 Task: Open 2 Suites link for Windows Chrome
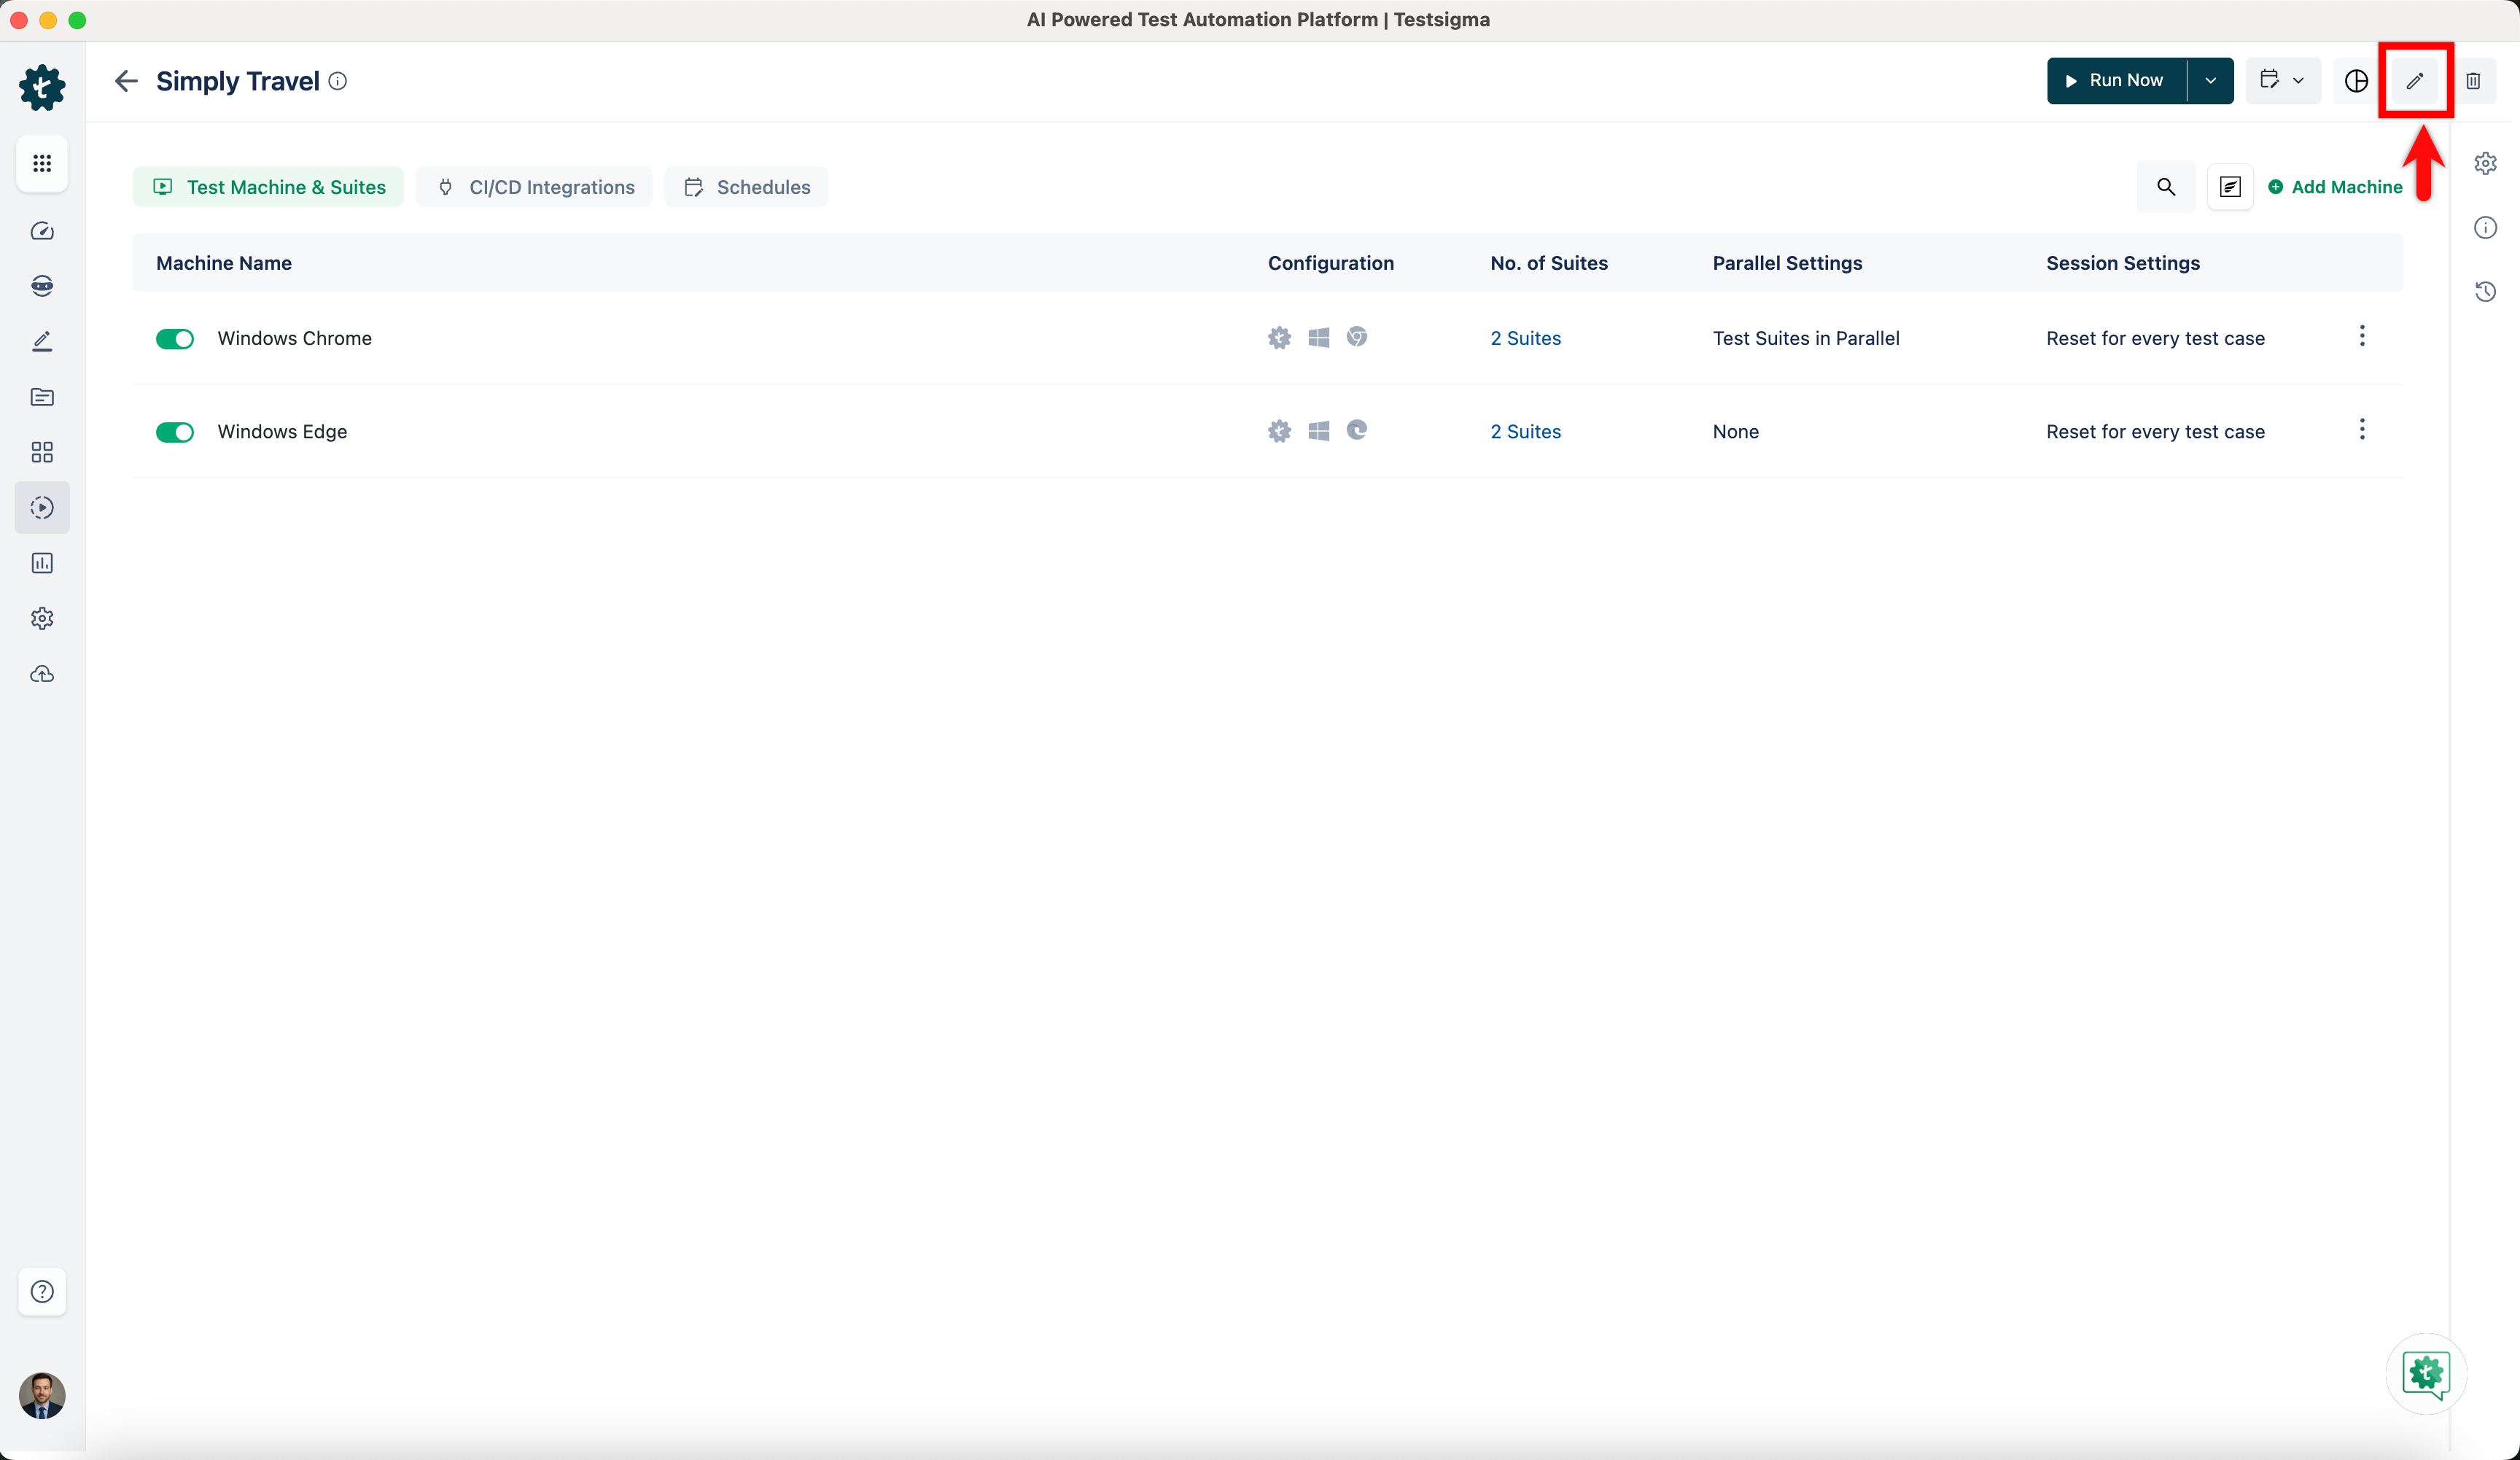point(1525,338)
